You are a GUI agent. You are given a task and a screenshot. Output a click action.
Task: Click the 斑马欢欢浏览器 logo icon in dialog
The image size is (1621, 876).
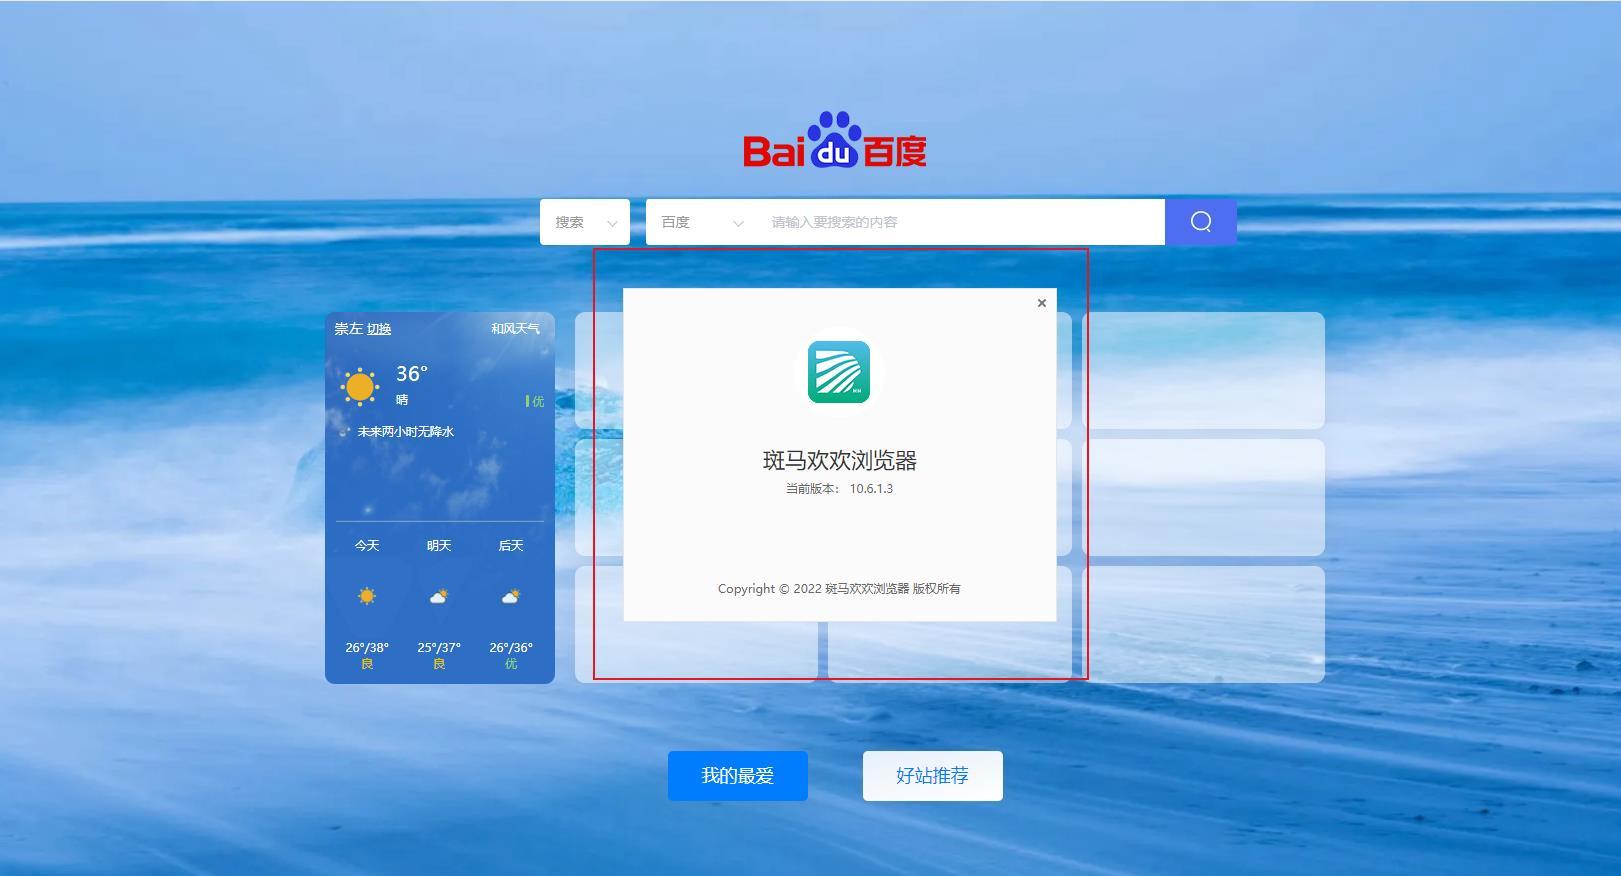839,372
